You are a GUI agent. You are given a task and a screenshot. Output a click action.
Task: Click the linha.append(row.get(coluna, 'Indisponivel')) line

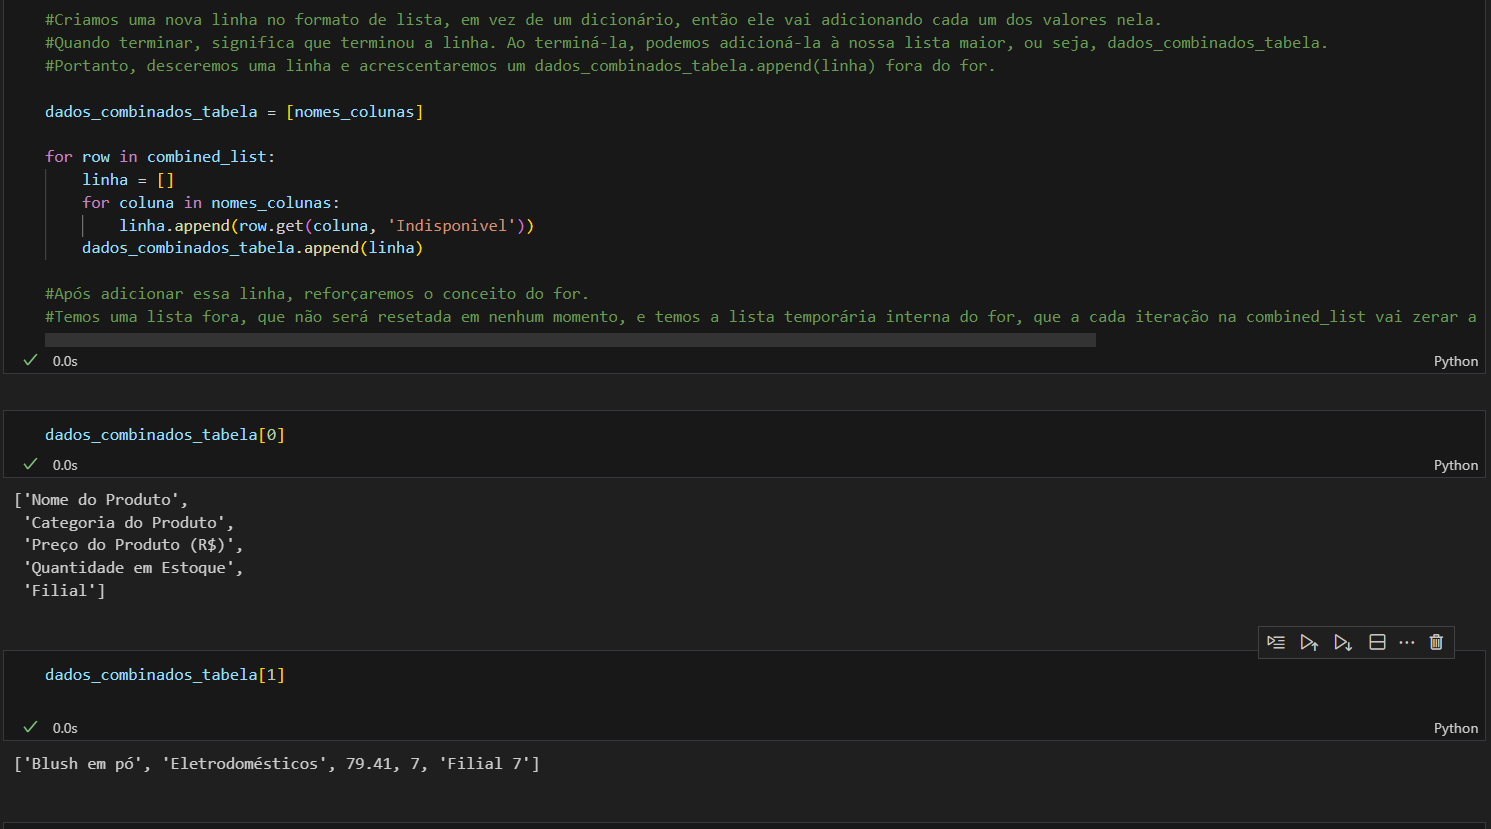click(x=327, y=226)
